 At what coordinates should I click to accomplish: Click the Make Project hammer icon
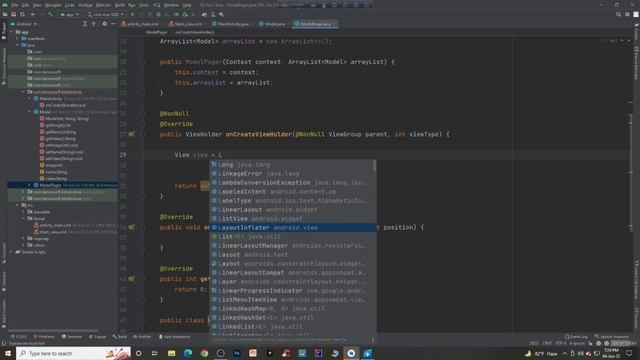(50, 14)
